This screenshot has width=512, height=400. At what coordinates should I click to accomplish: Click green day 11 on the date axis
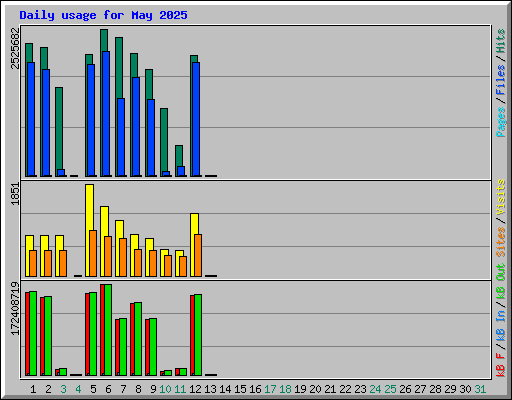pyautogui.click(x=180, y=389)
